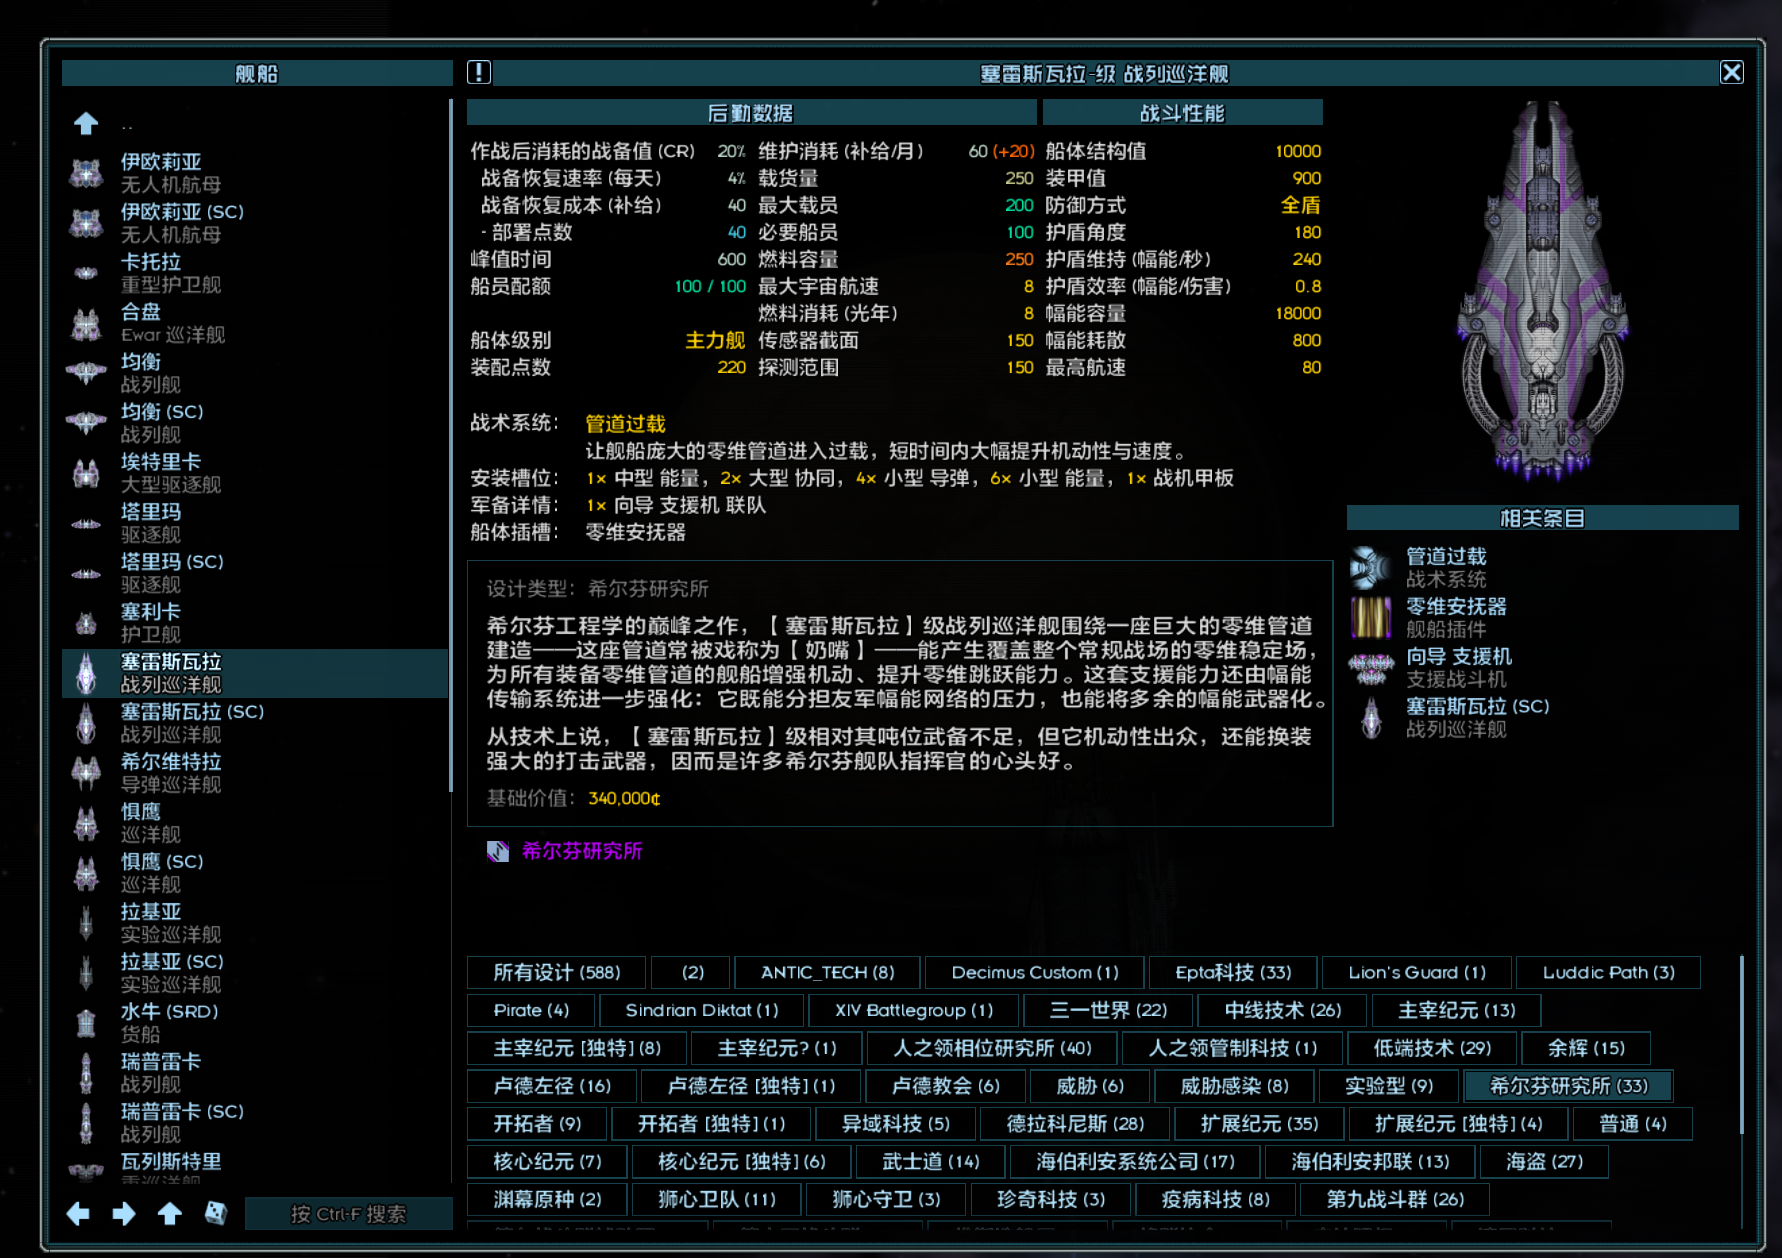The height and width of the screenshot is (1258, 1782).
Task: Click the 零维安抚器 hullmod icon
Action: pyautogui.click(x=1371, y=618)
